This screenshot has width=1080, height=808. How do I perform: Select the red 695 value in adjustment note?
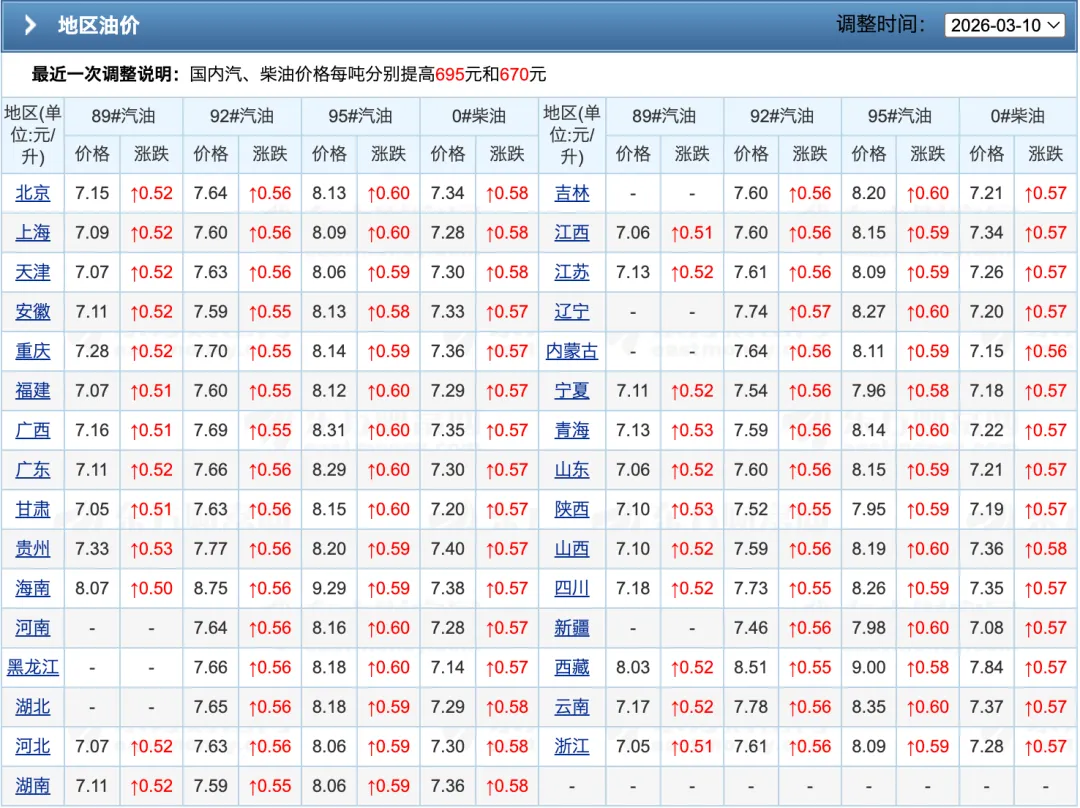click(450, 74)
